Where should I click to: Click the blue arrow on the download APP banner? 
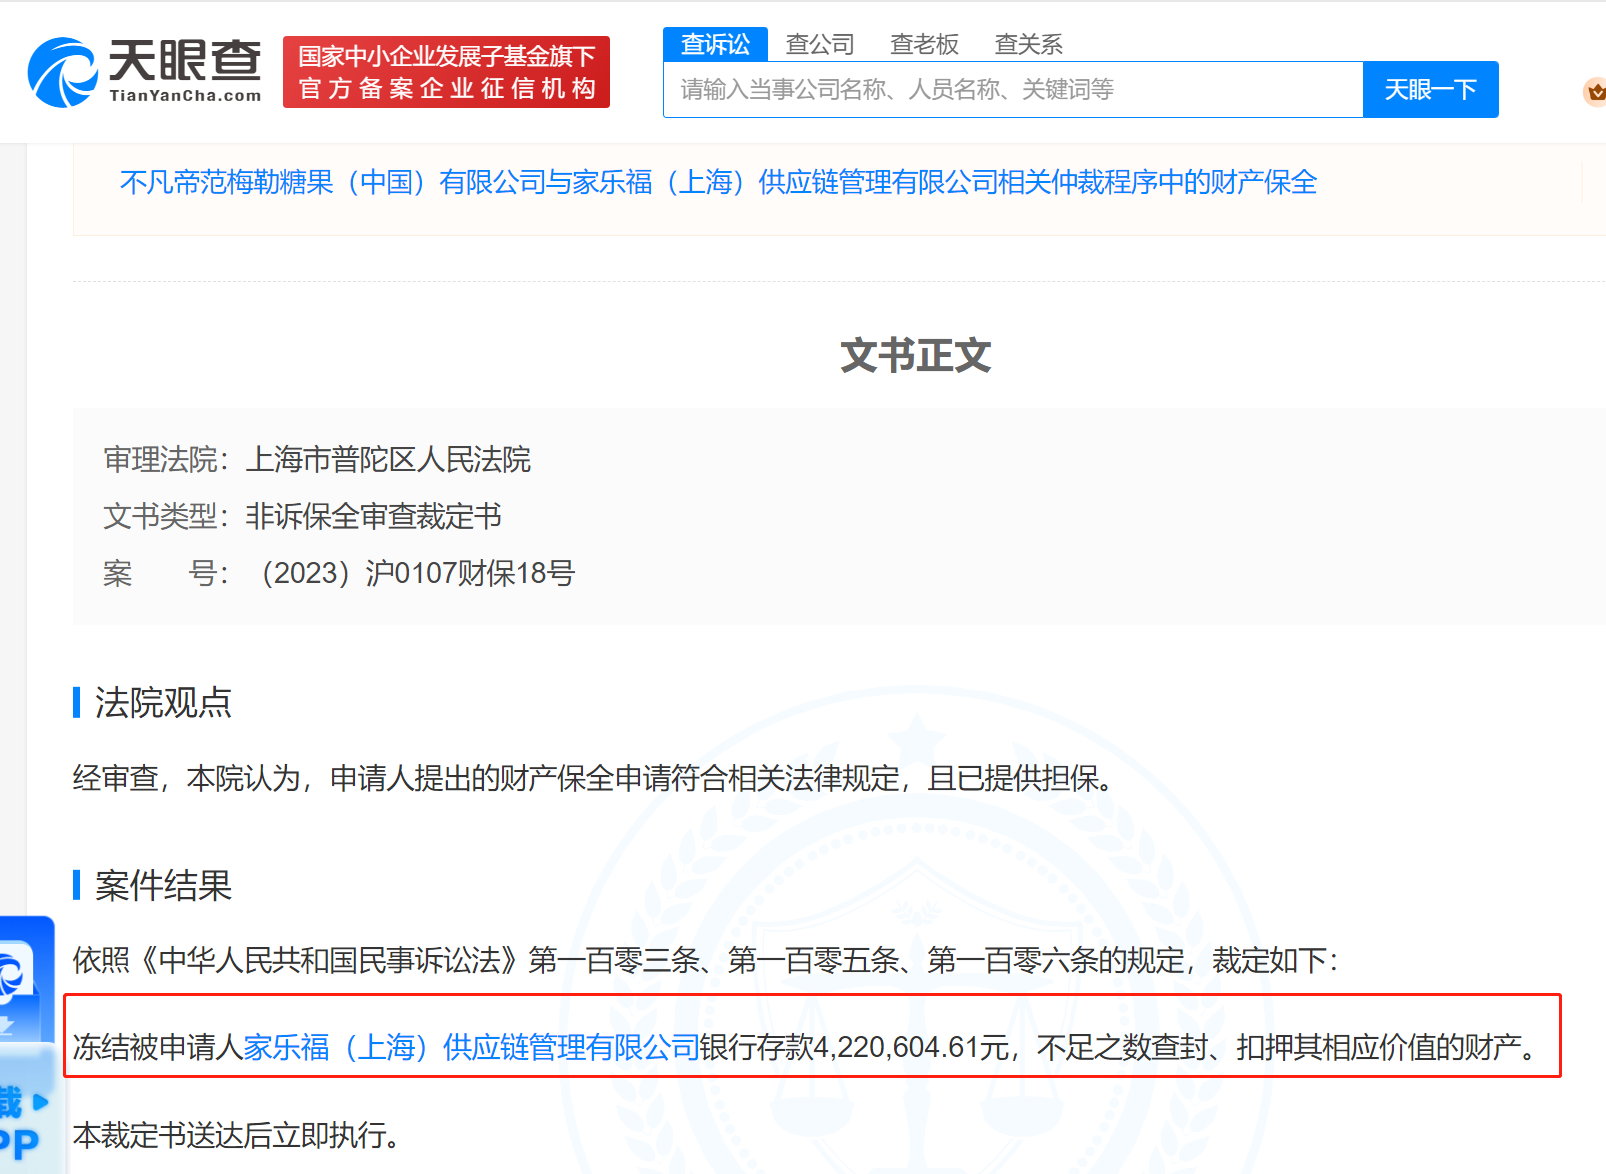[41, 1102]
